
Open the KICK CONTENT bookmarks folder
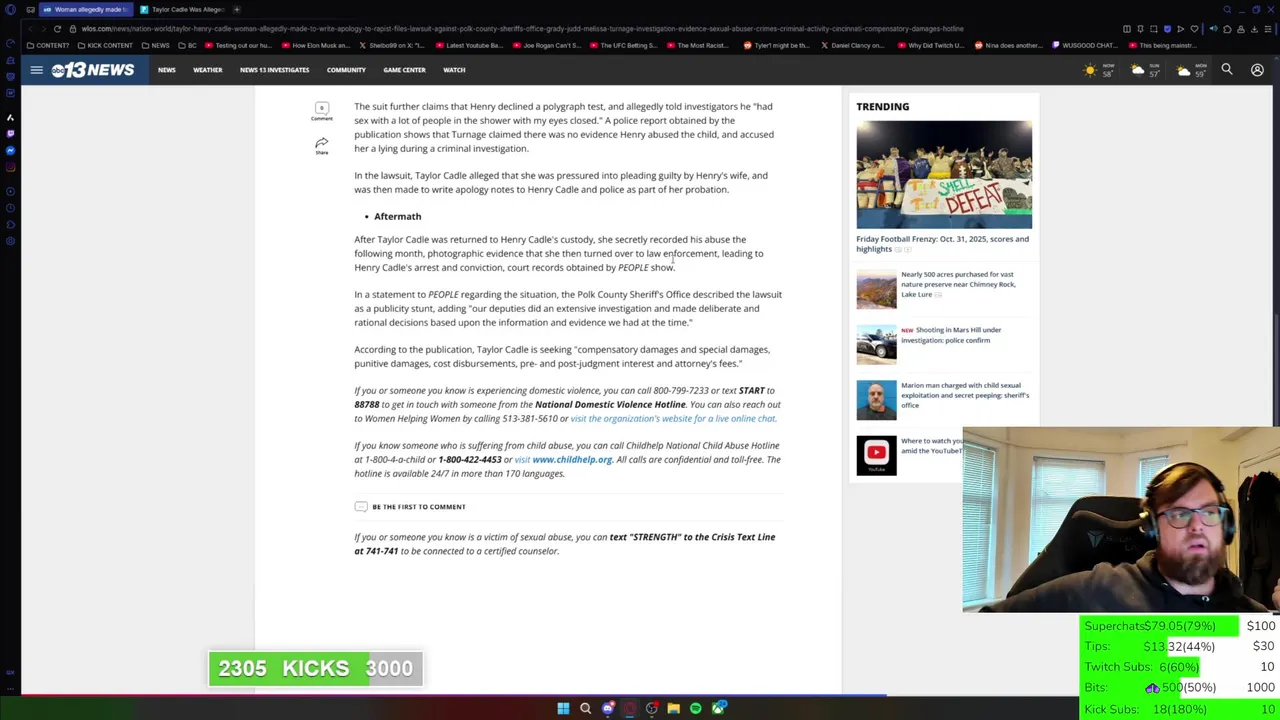tap(105, 45)
